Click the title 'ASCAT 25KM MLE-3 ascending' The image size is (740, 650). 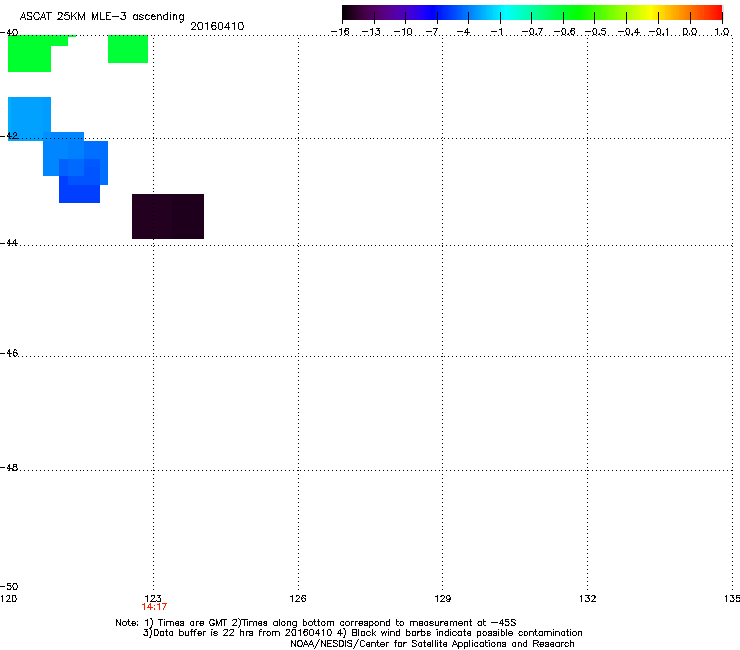pos(102,17)
